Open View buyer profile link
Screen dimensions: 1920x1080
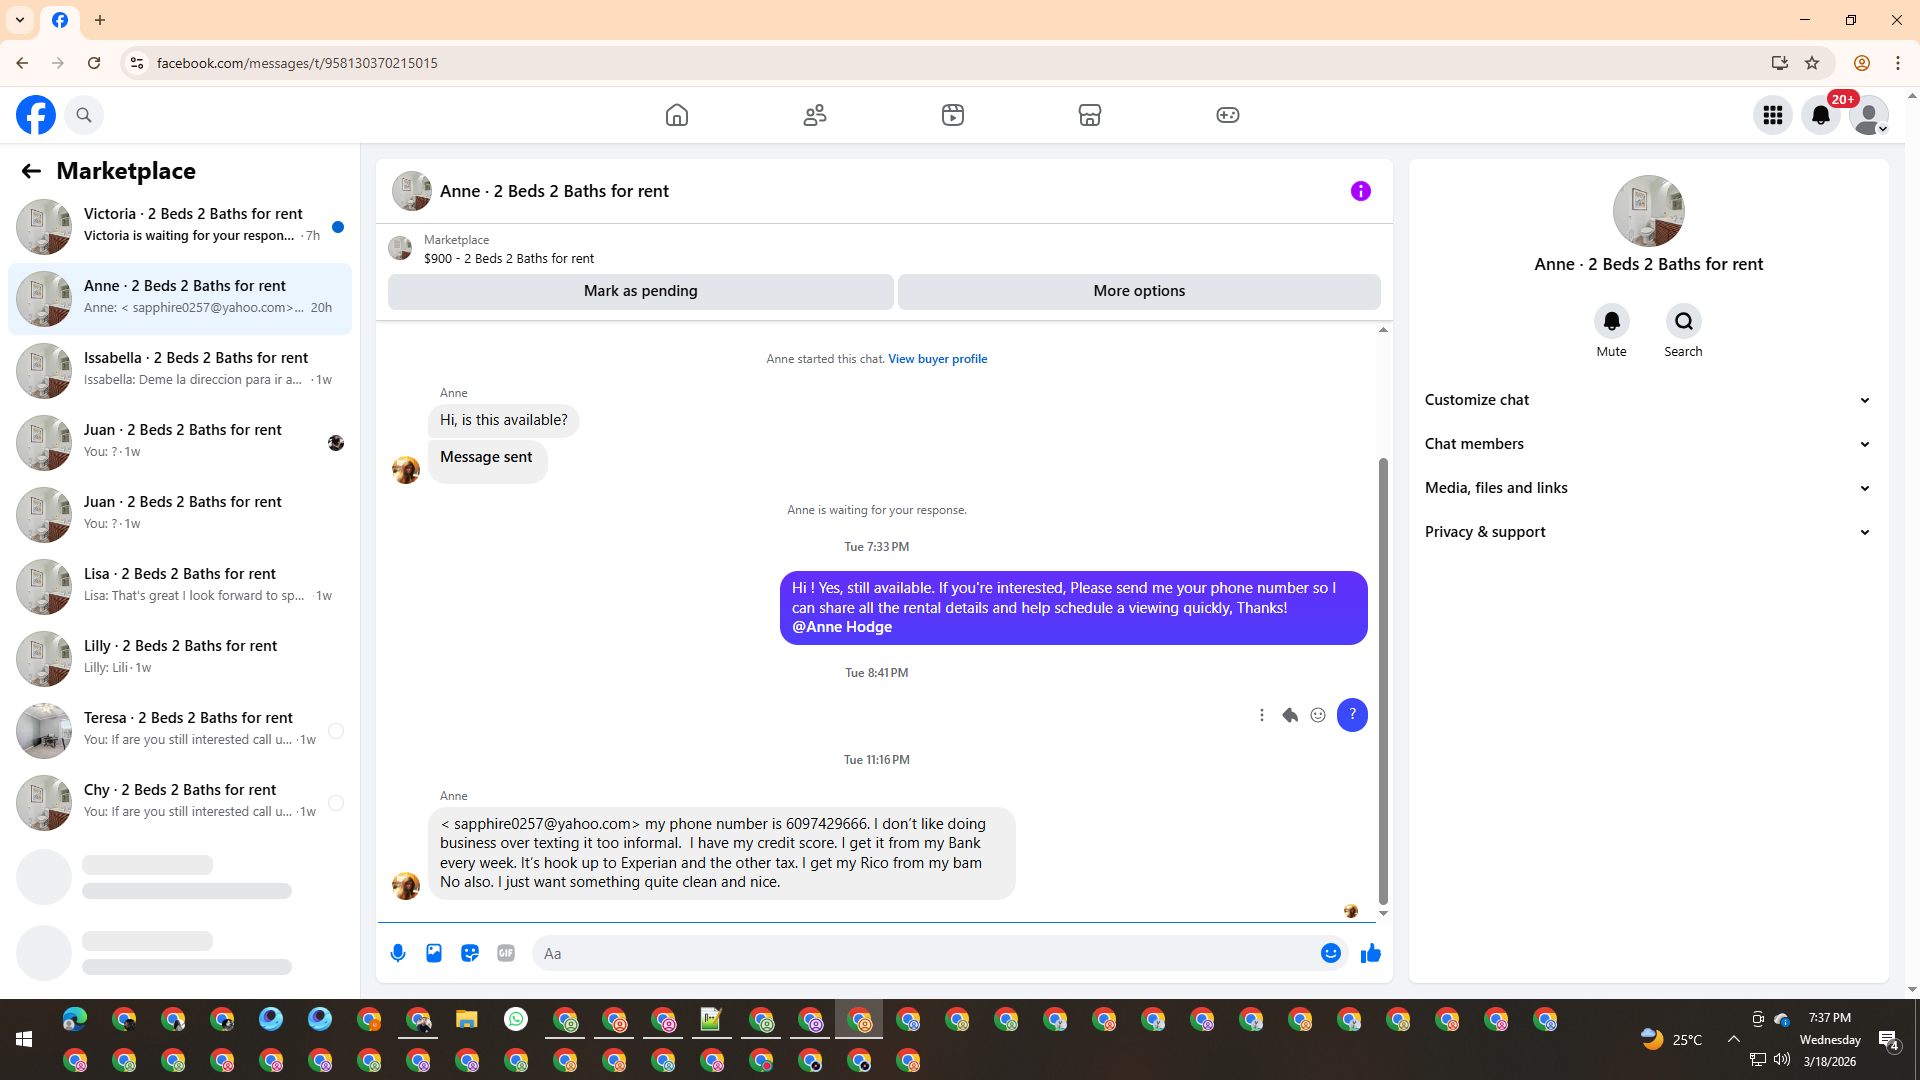tap(937, 359)
